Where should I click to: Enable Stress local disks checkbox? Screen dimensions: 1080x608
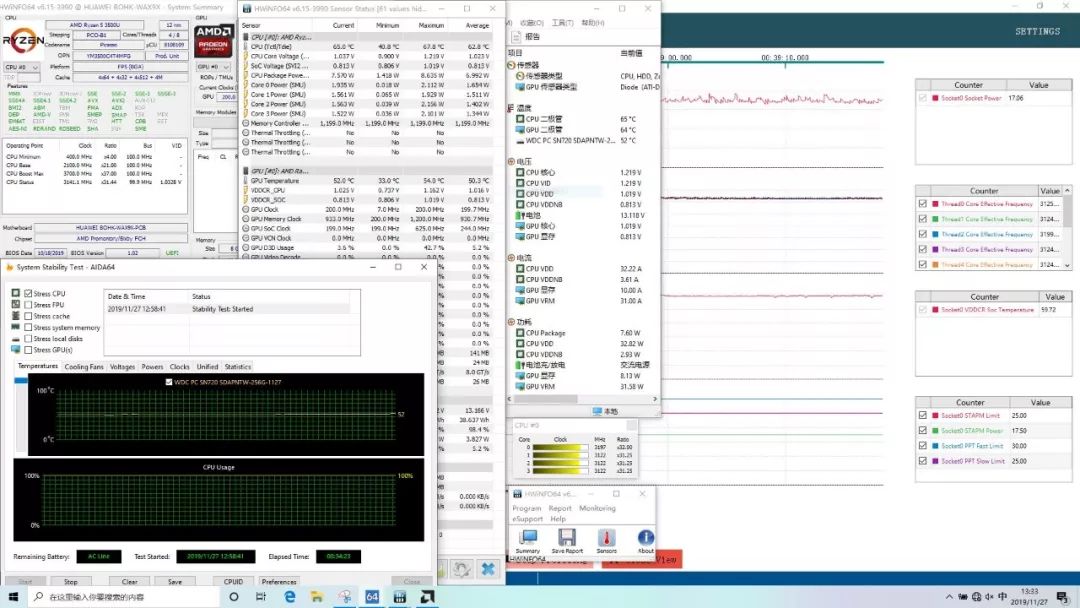[28, 339]
